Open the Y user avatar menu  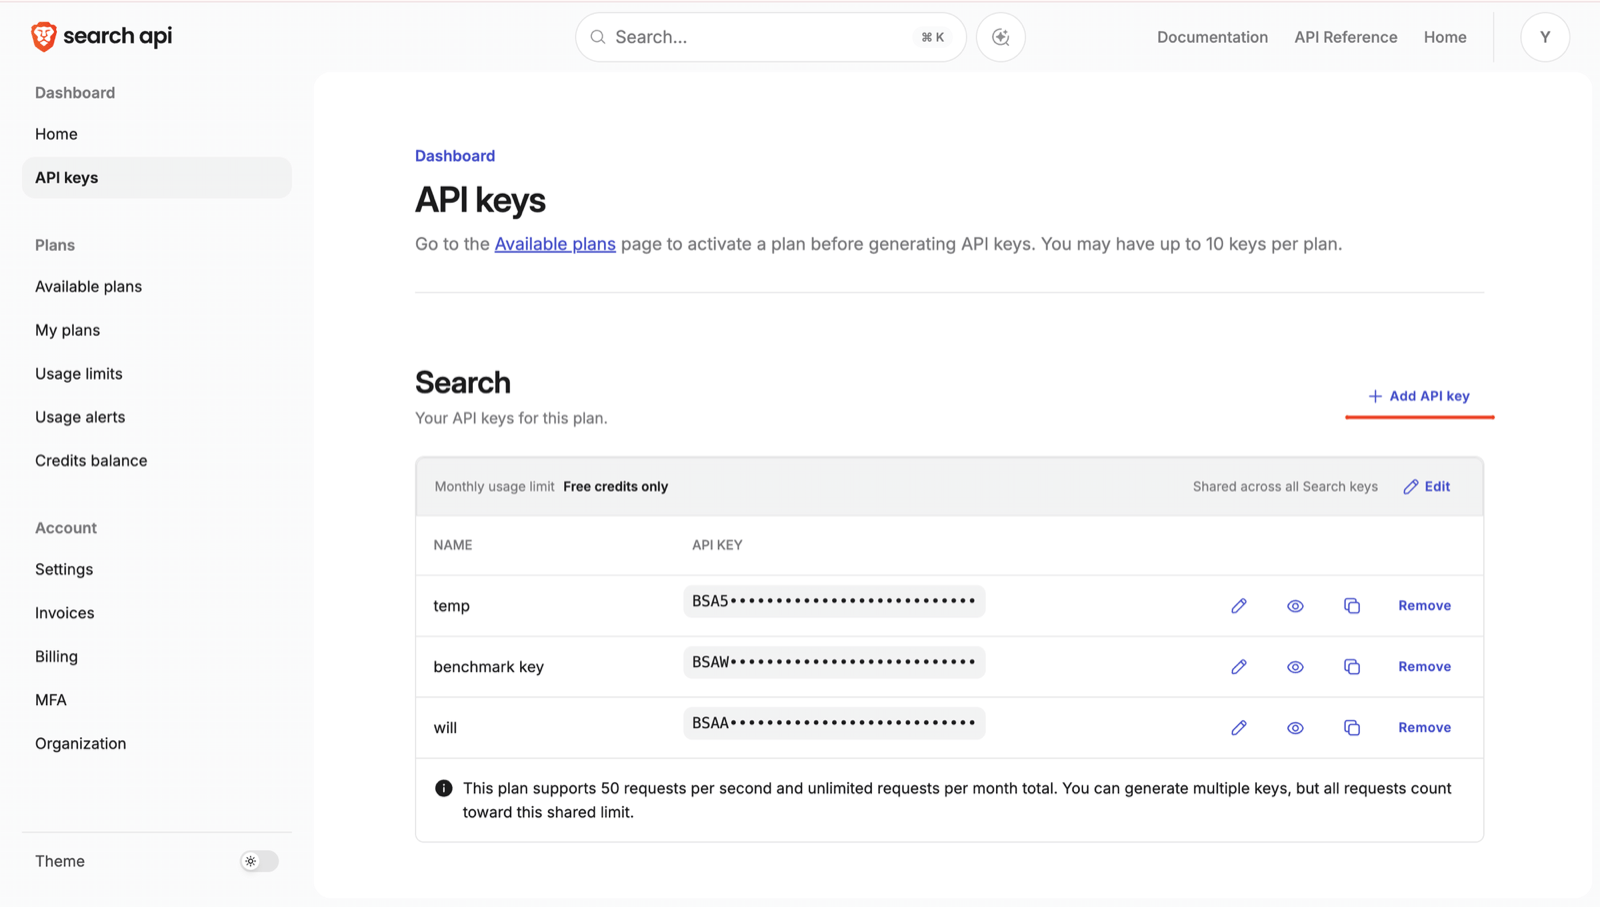[1545, 37]
